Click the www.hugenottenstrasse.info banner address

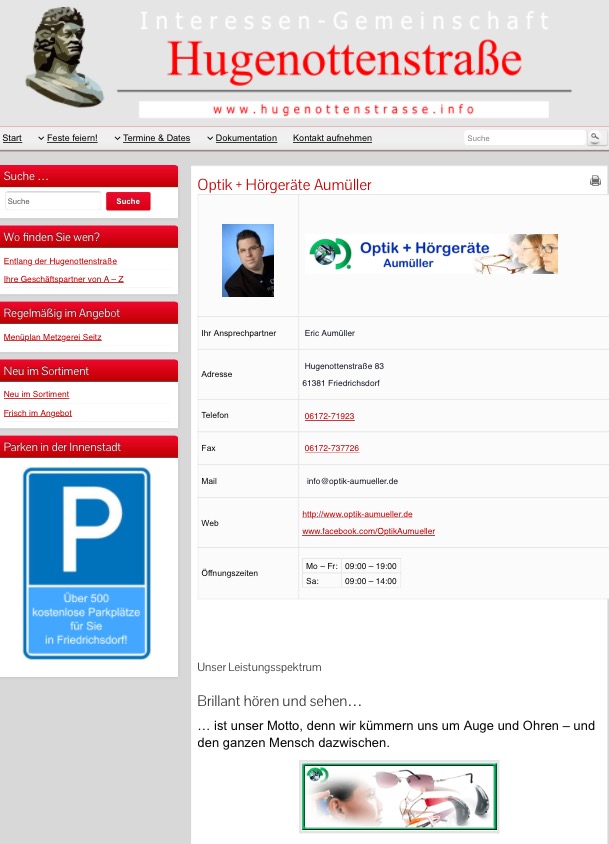(344, 109)
